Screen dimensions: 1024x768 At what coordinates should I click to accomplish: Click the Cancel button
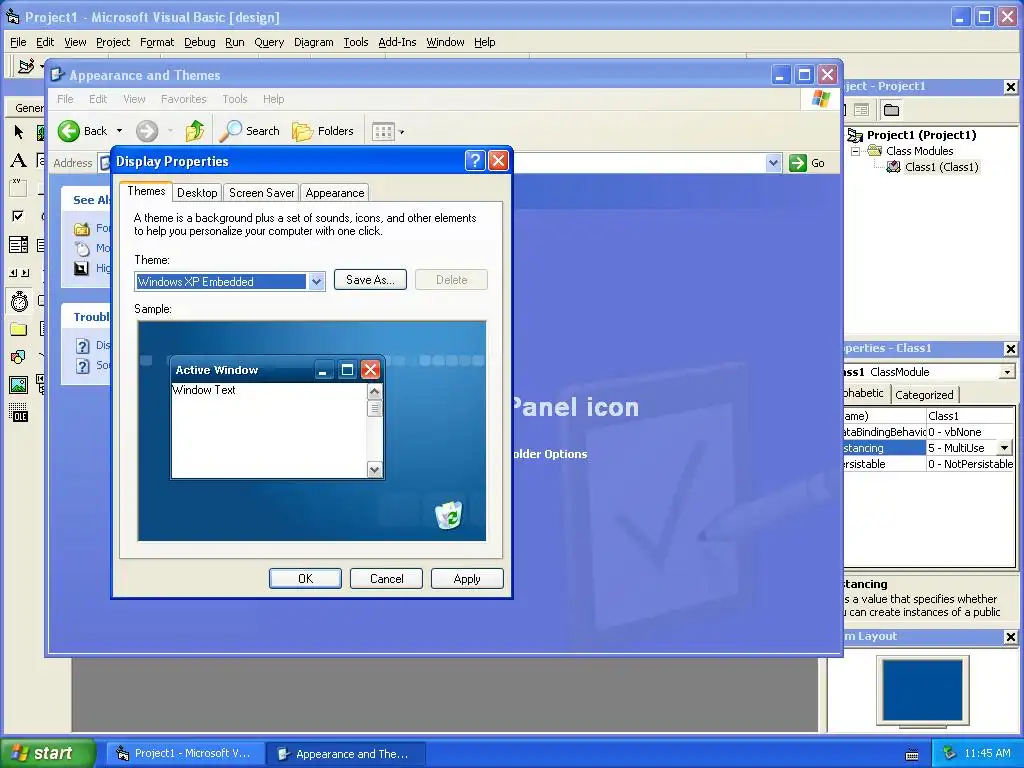(x=387, y=579)
